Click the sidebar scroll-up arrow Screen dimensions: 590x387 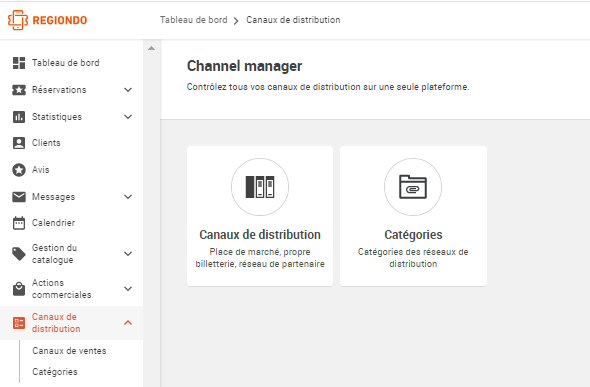click(x=152, y=48)
